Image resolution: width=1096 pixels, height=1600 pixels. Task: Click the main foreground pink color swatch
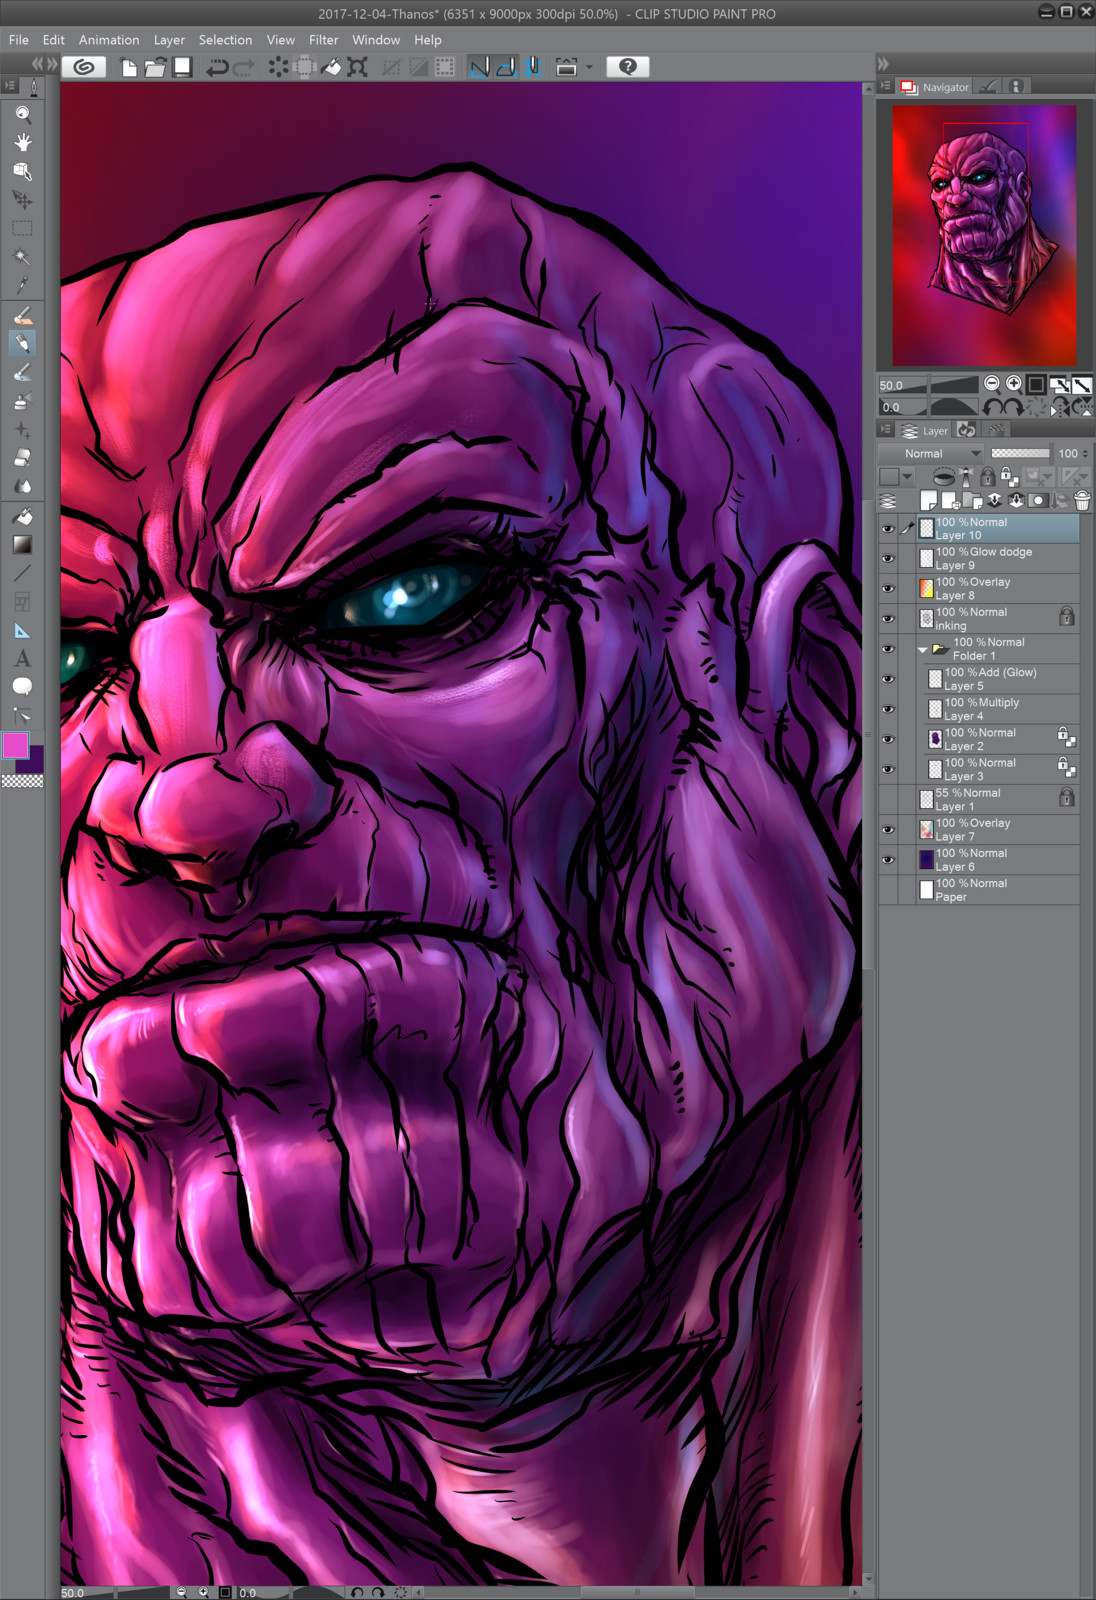(x=15, y=745)
